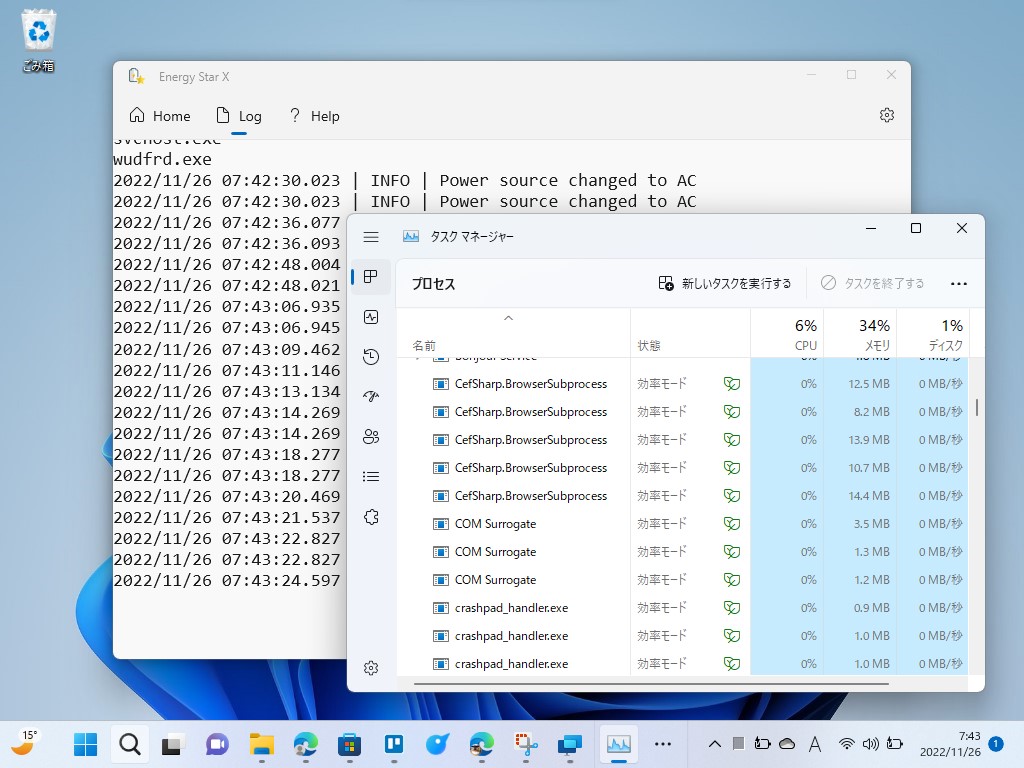Sort by CPU 6% column header
1024x768 pixels.
point(788,334)
